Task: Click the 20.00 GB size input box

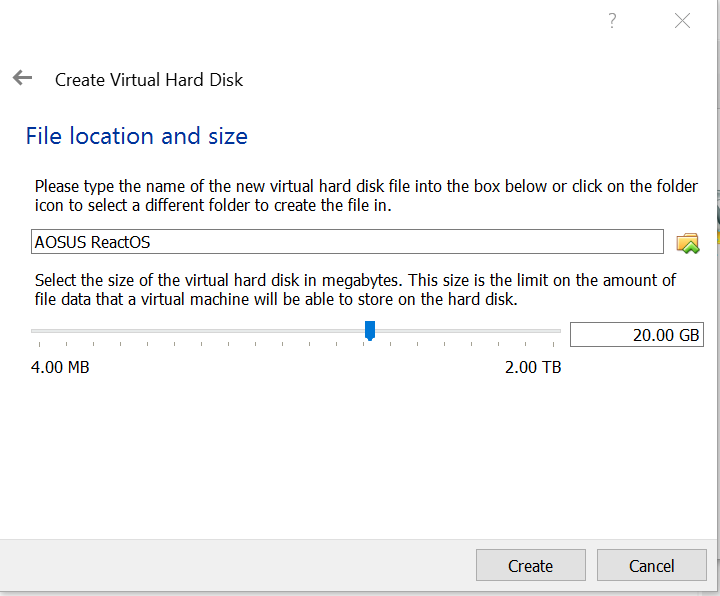Action: point(636,334)
